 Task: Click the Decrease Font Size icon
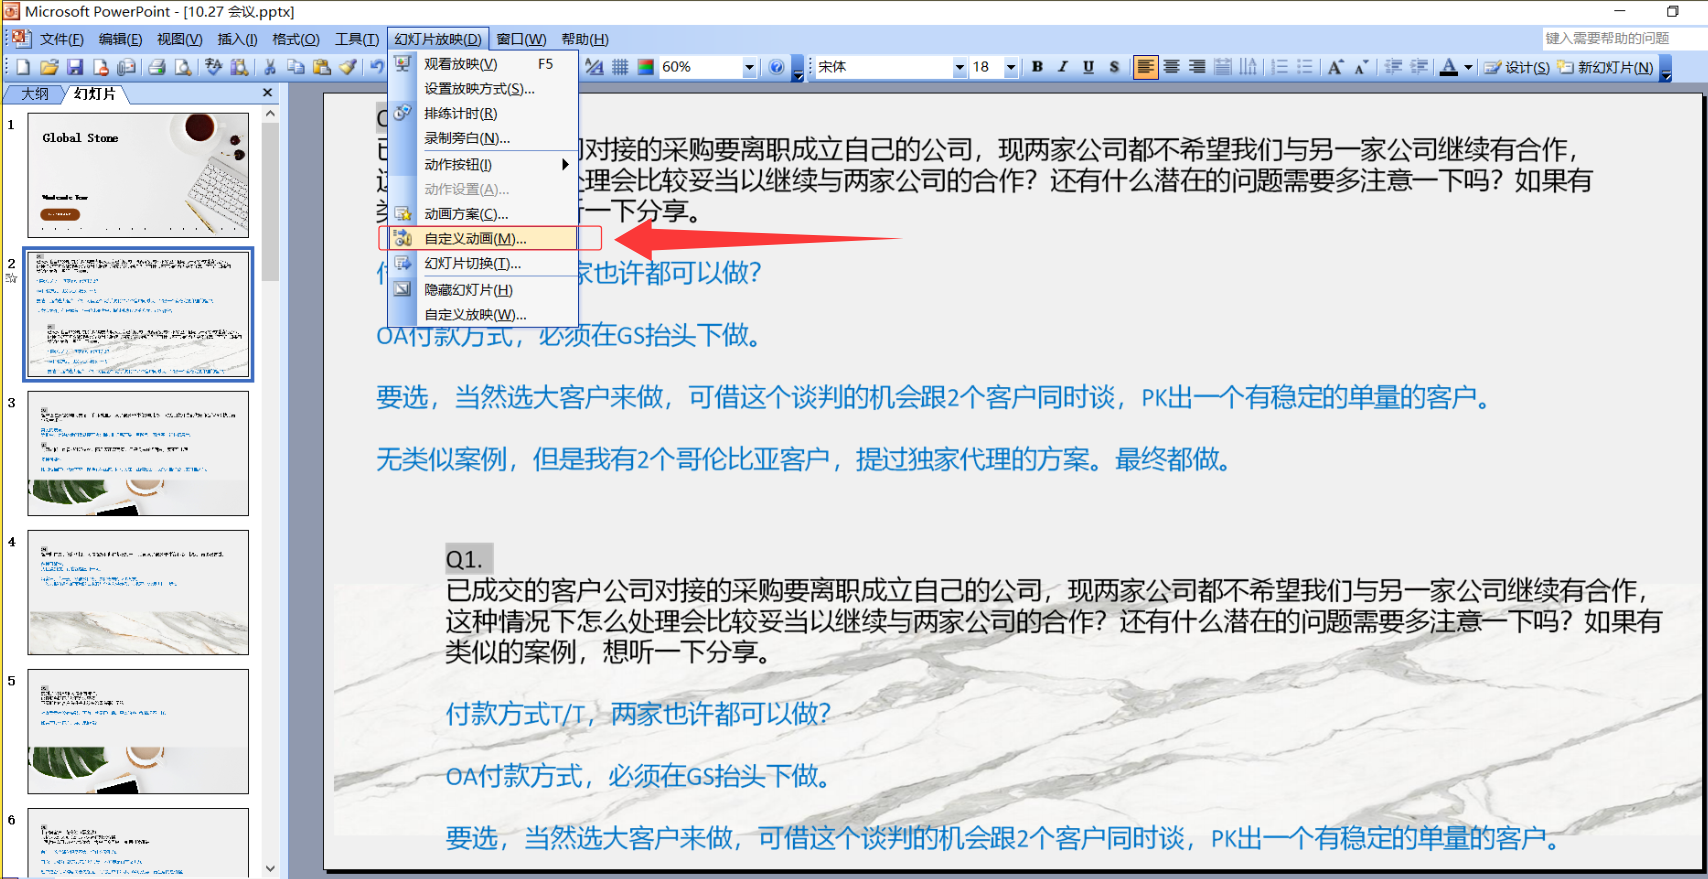point(1361,67)
